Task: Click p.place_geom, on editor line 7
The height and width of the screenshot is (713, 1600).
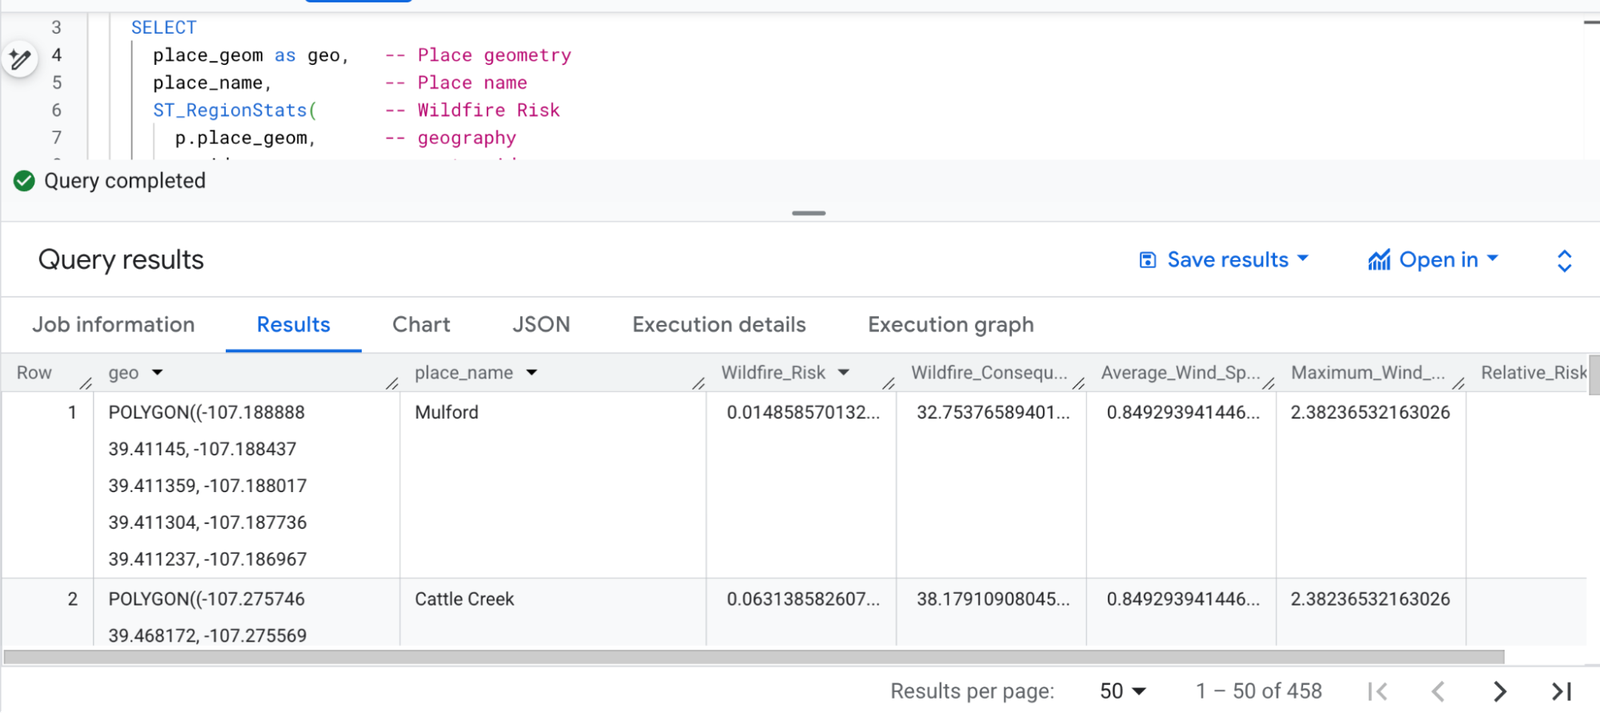Action: (x=246, y=138)
